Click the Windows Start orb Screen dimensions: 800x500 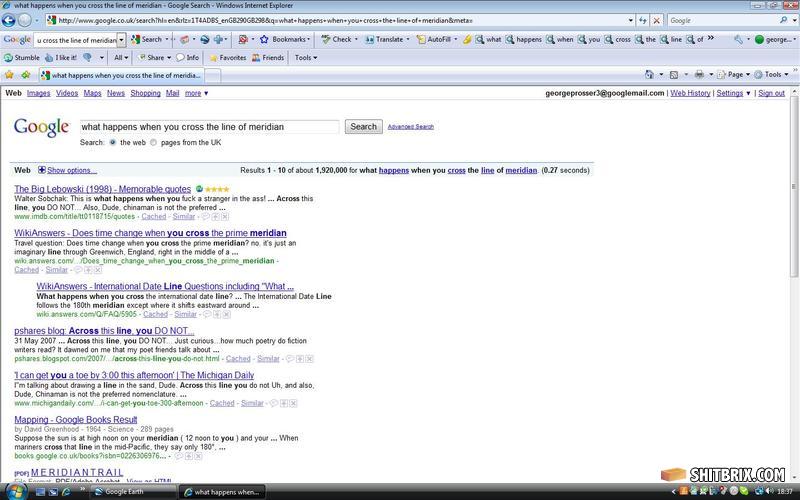[15, 491]
